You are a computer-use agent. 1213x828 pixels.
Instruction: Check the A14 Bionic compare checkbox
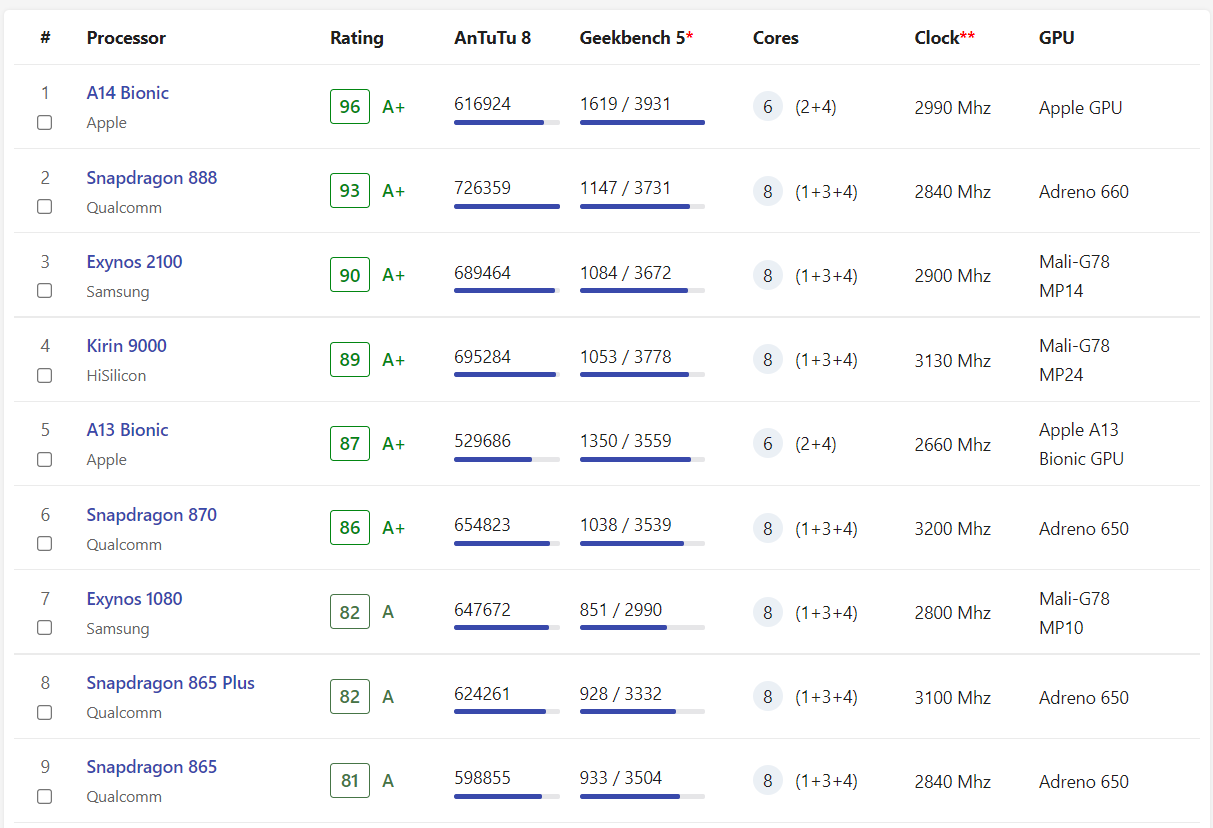(x=44, y=122)
